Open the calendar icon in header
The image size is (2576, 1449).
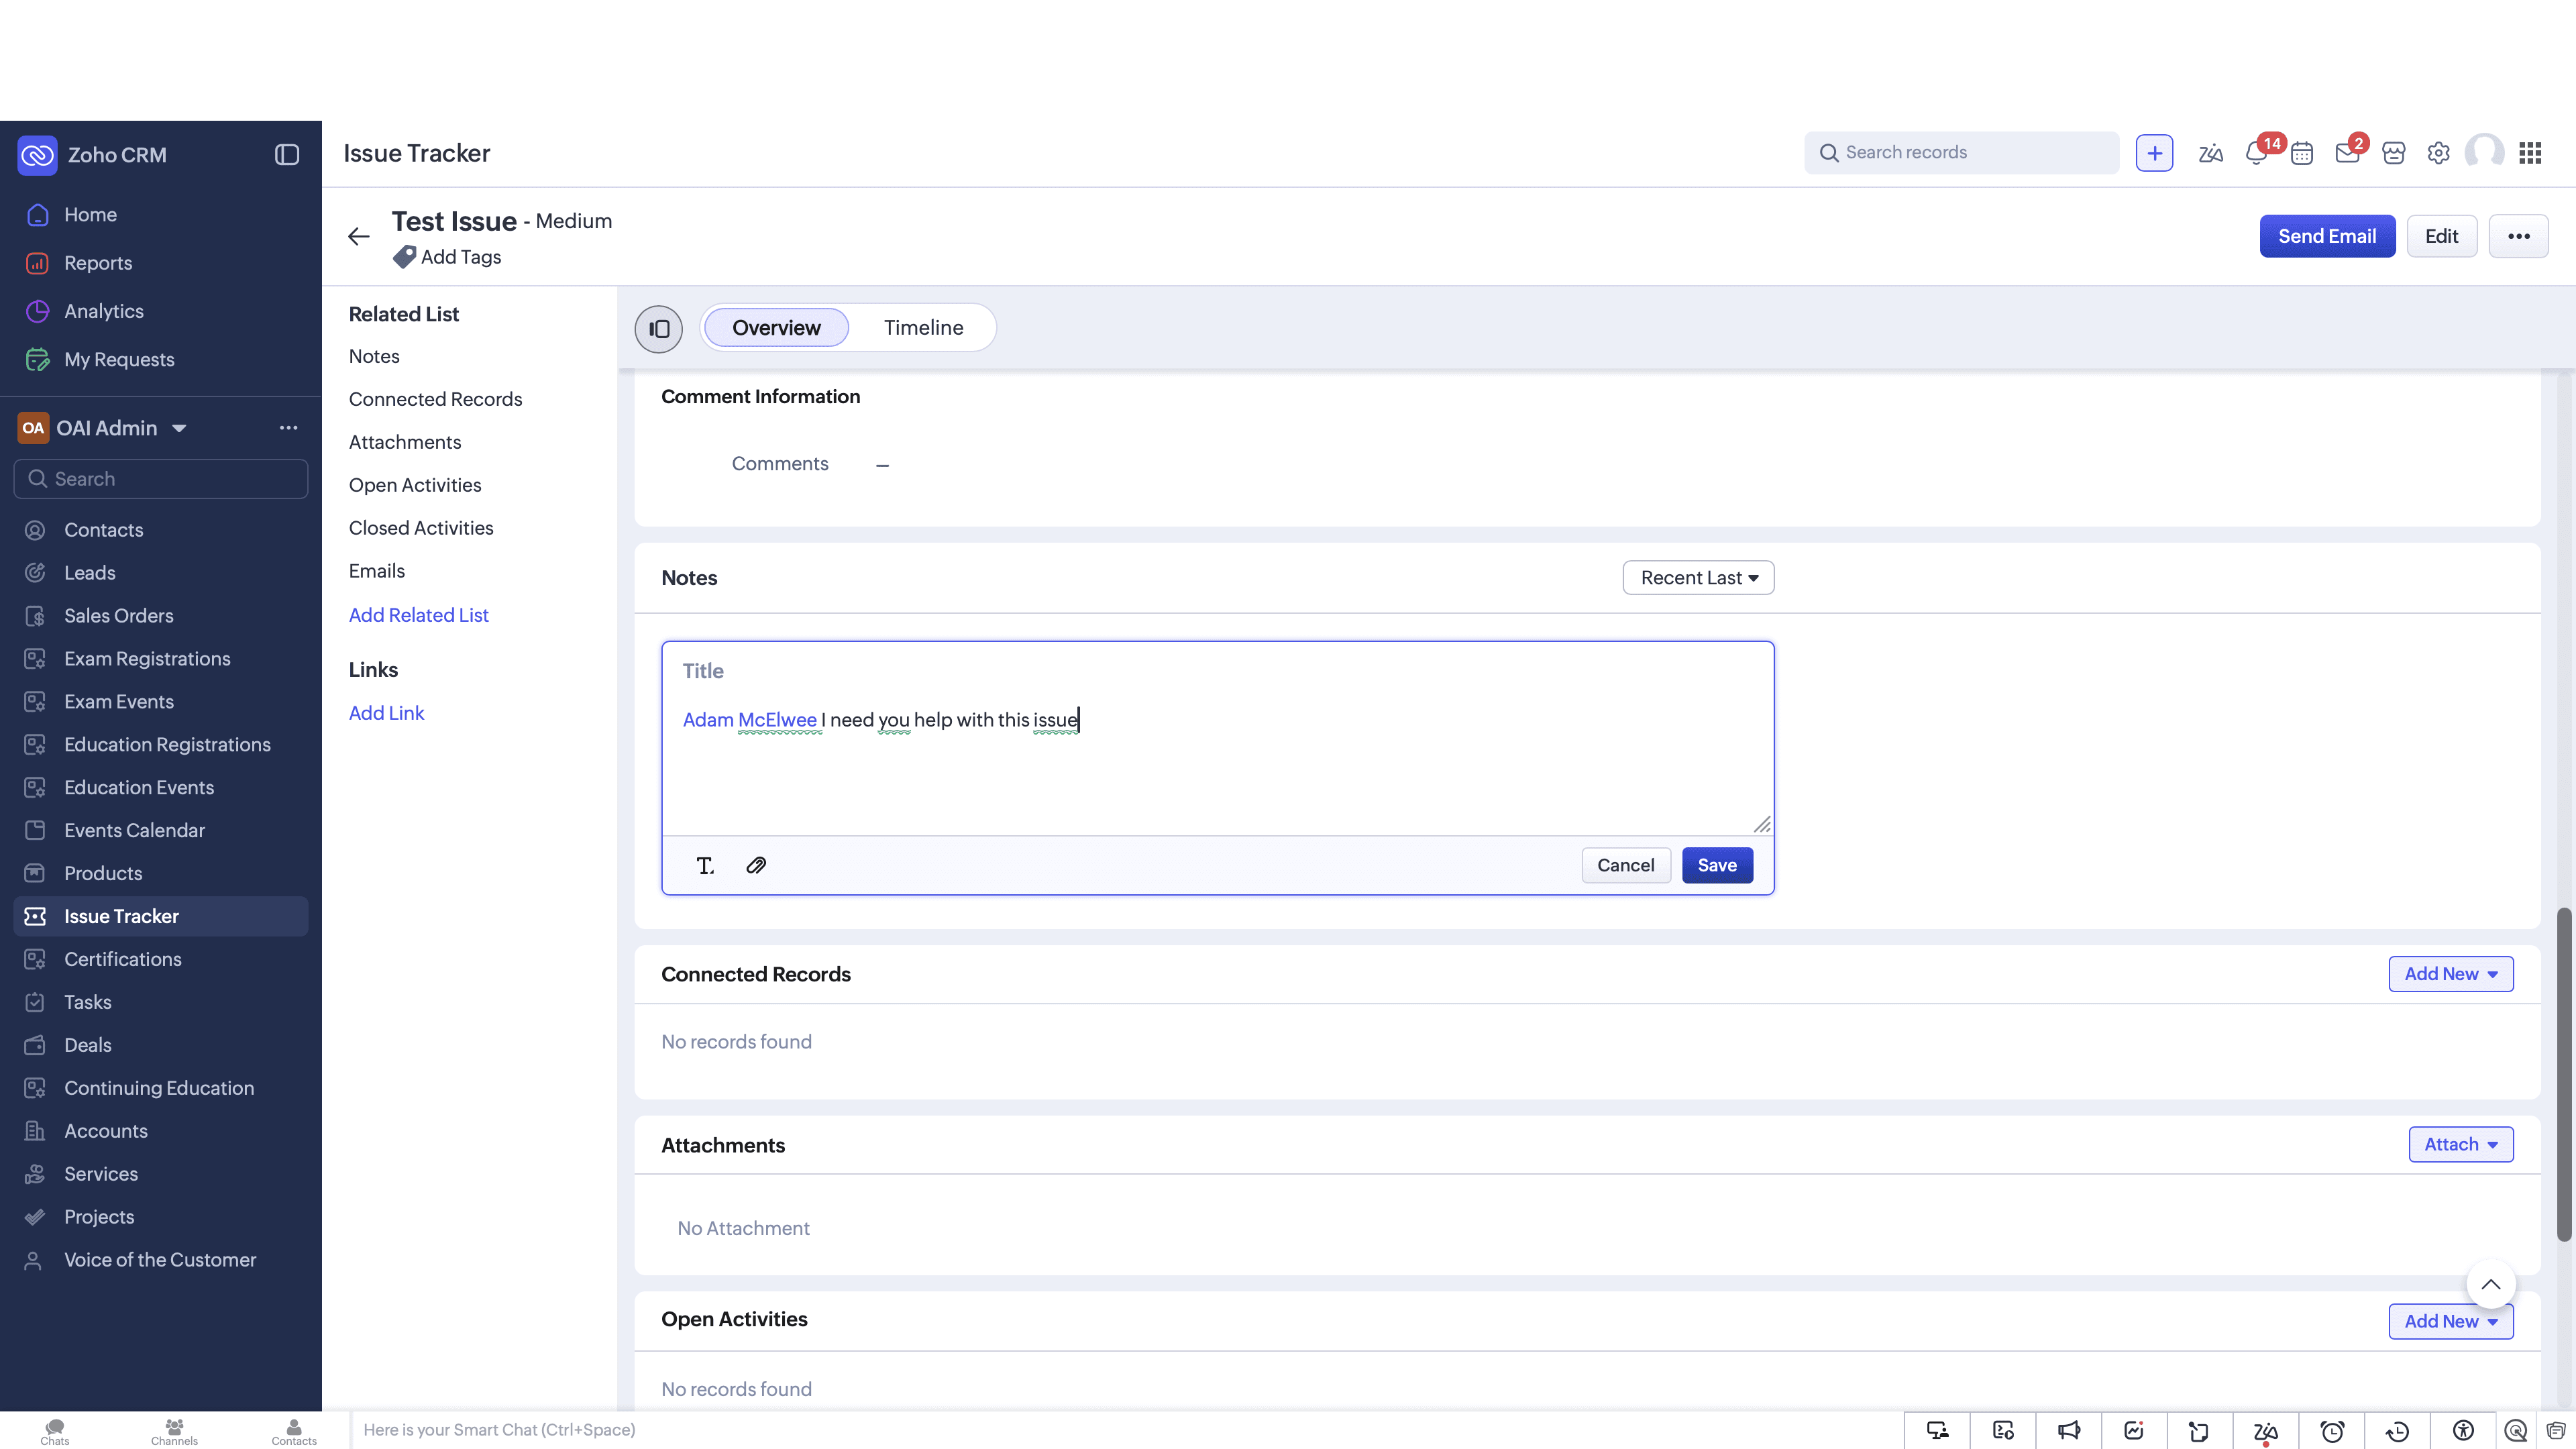(x=2302, y=153)
